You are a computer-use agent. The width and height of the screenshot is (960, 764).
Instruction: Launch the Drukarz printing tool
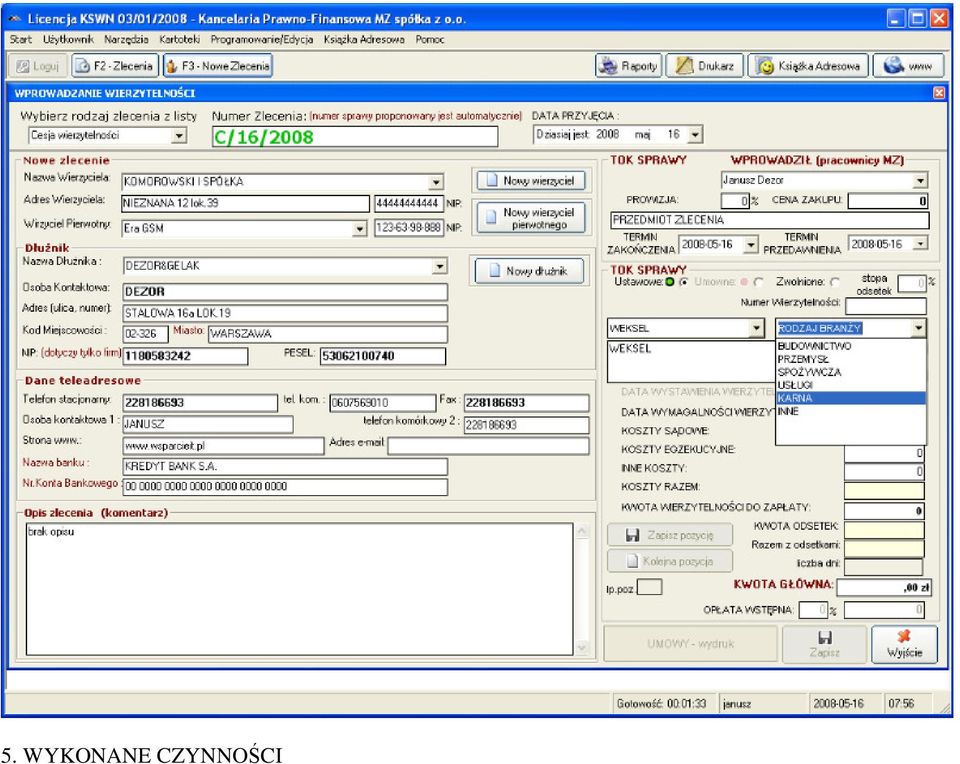[x=705, y=66]
